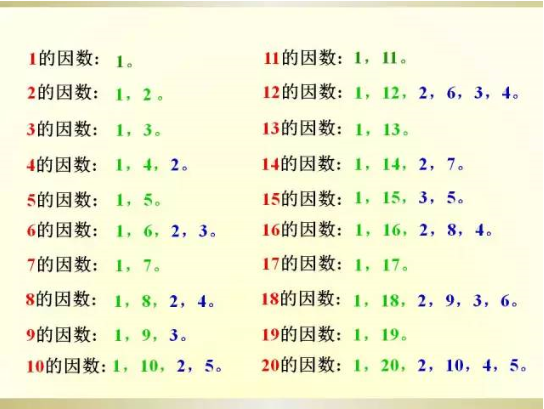Click the blue 4 in the 20 row

(487, 365)
